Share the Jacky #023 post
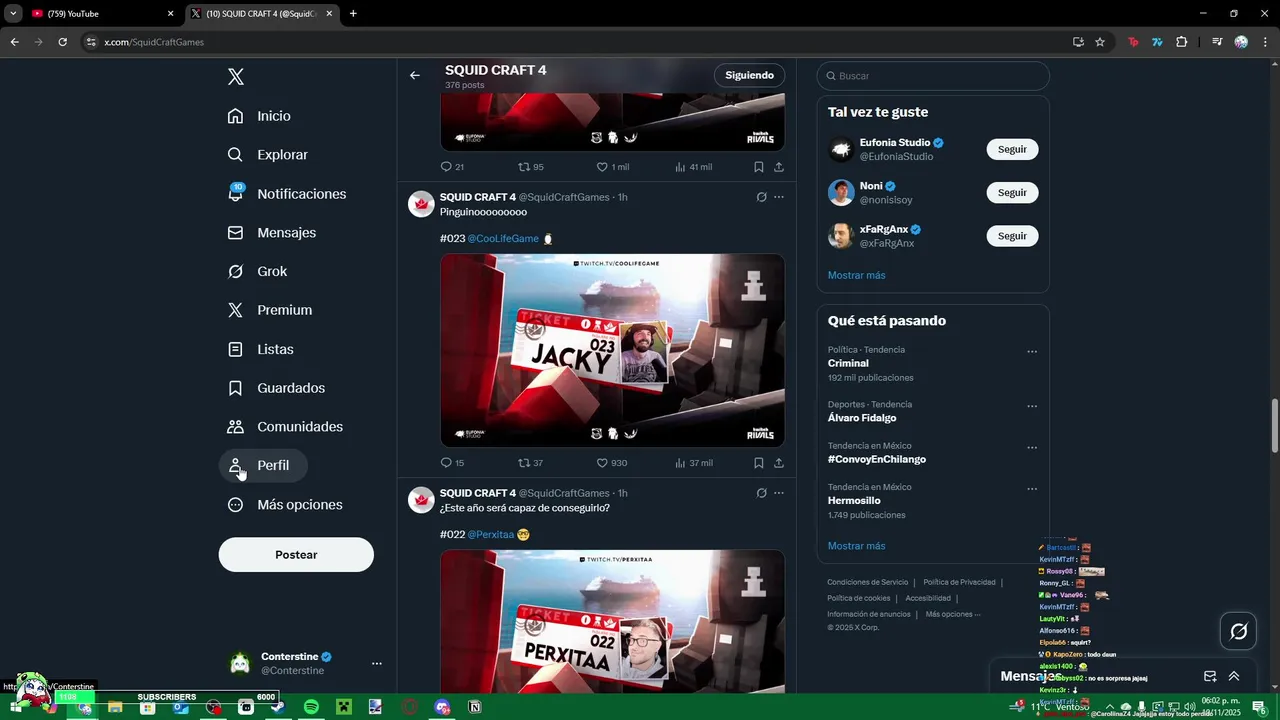Screen dimensions: 1280x720 pyautogui.click(x=779, y=463)
